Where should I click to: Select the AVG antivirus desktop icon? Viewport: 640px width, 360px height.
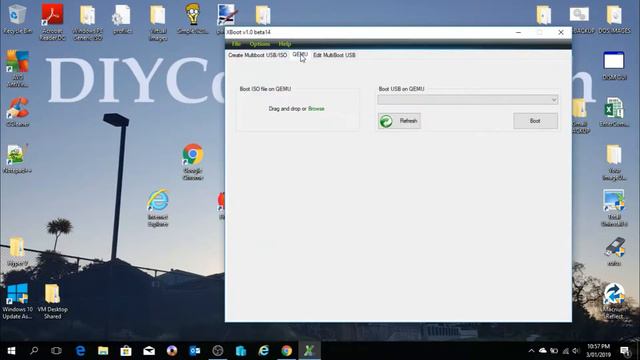(x=17, y=68)
